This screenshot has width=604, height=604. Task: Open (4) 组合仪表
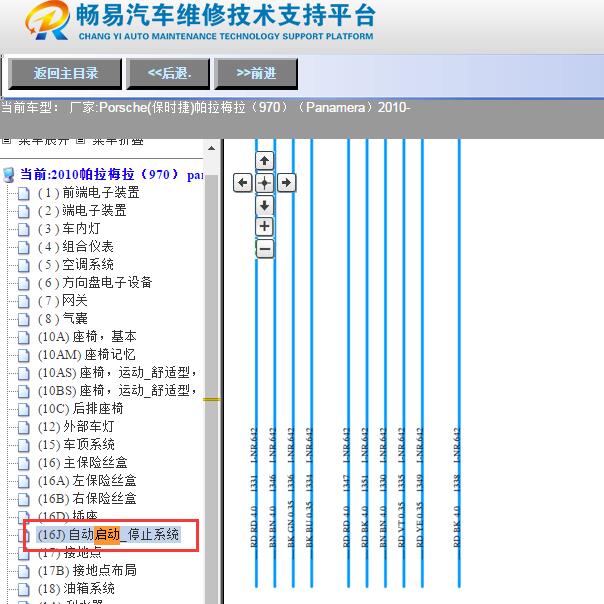click(x=76, y=247)
